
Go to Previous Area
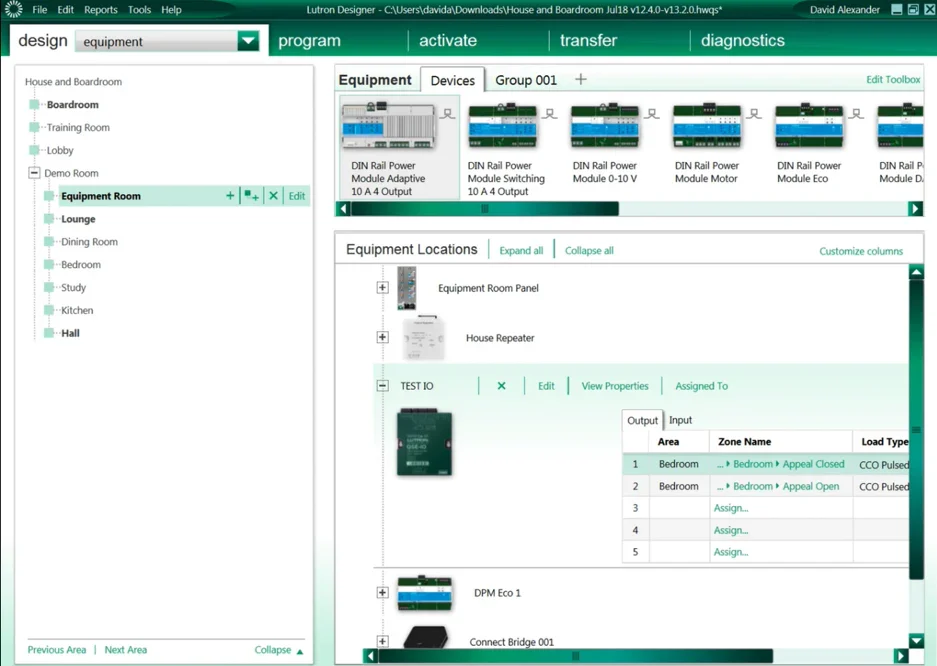click(57, 650)
